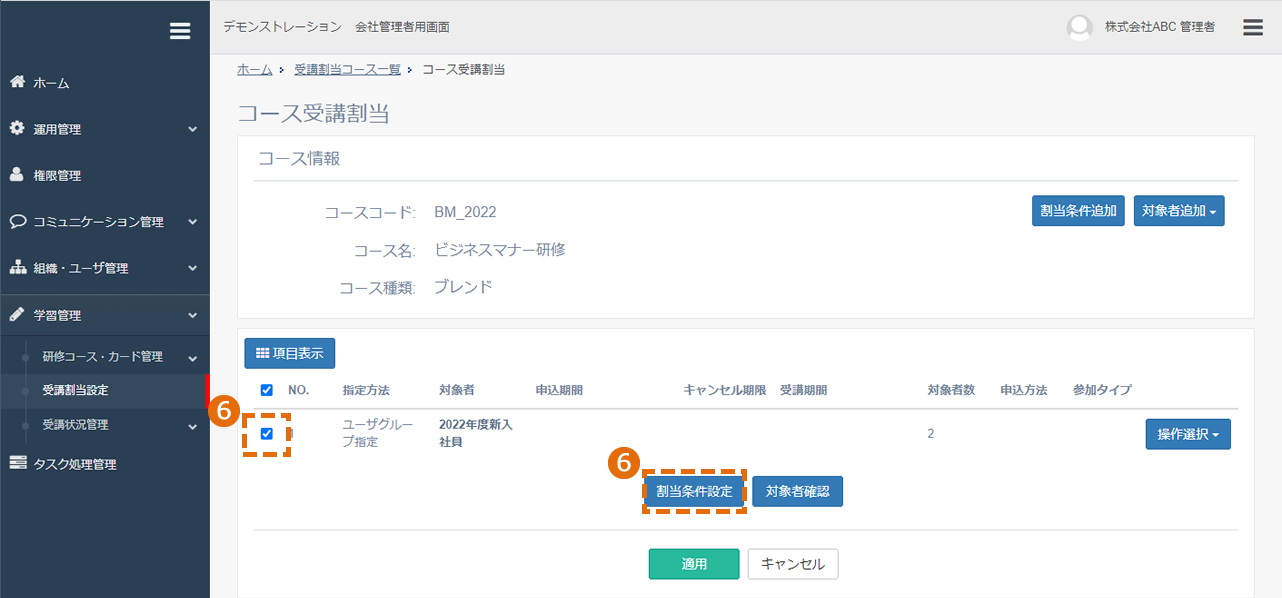The height and width of the screenshot is (598, 1282).
Task: Click the course code BM_2022
Action: [x=465, y=212]
